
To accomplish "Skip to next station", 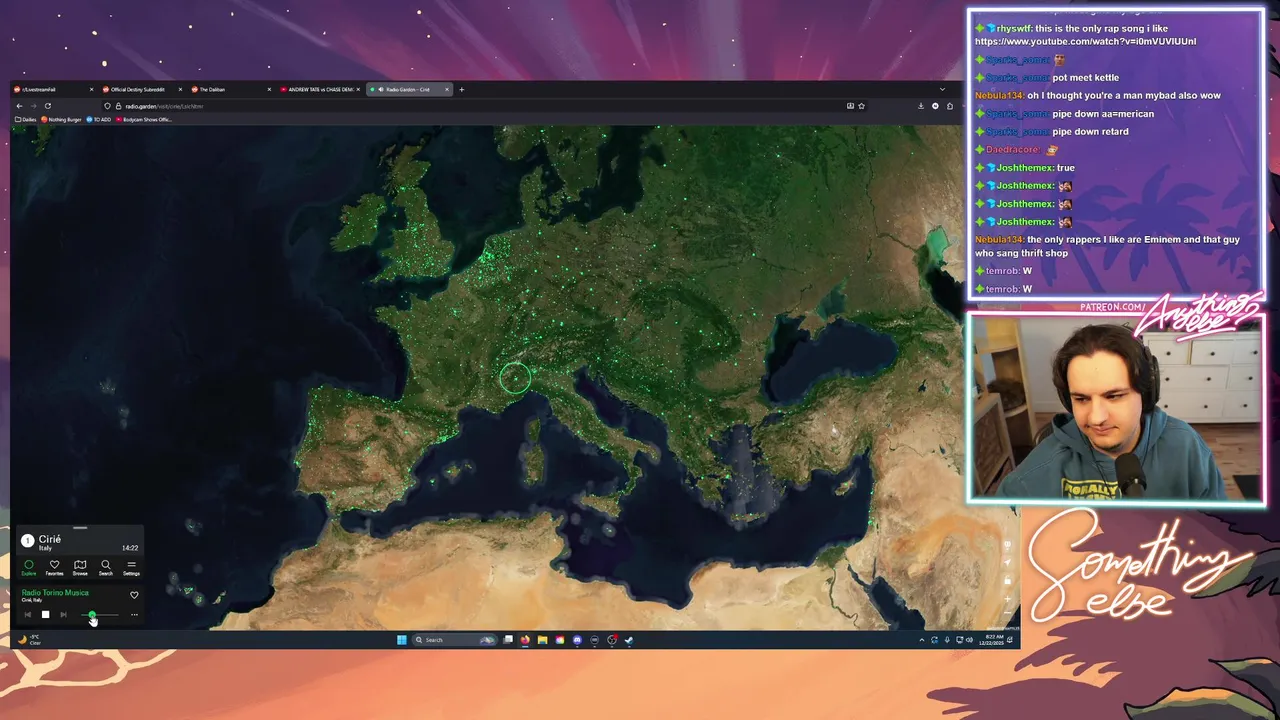I will pos(63,614).
